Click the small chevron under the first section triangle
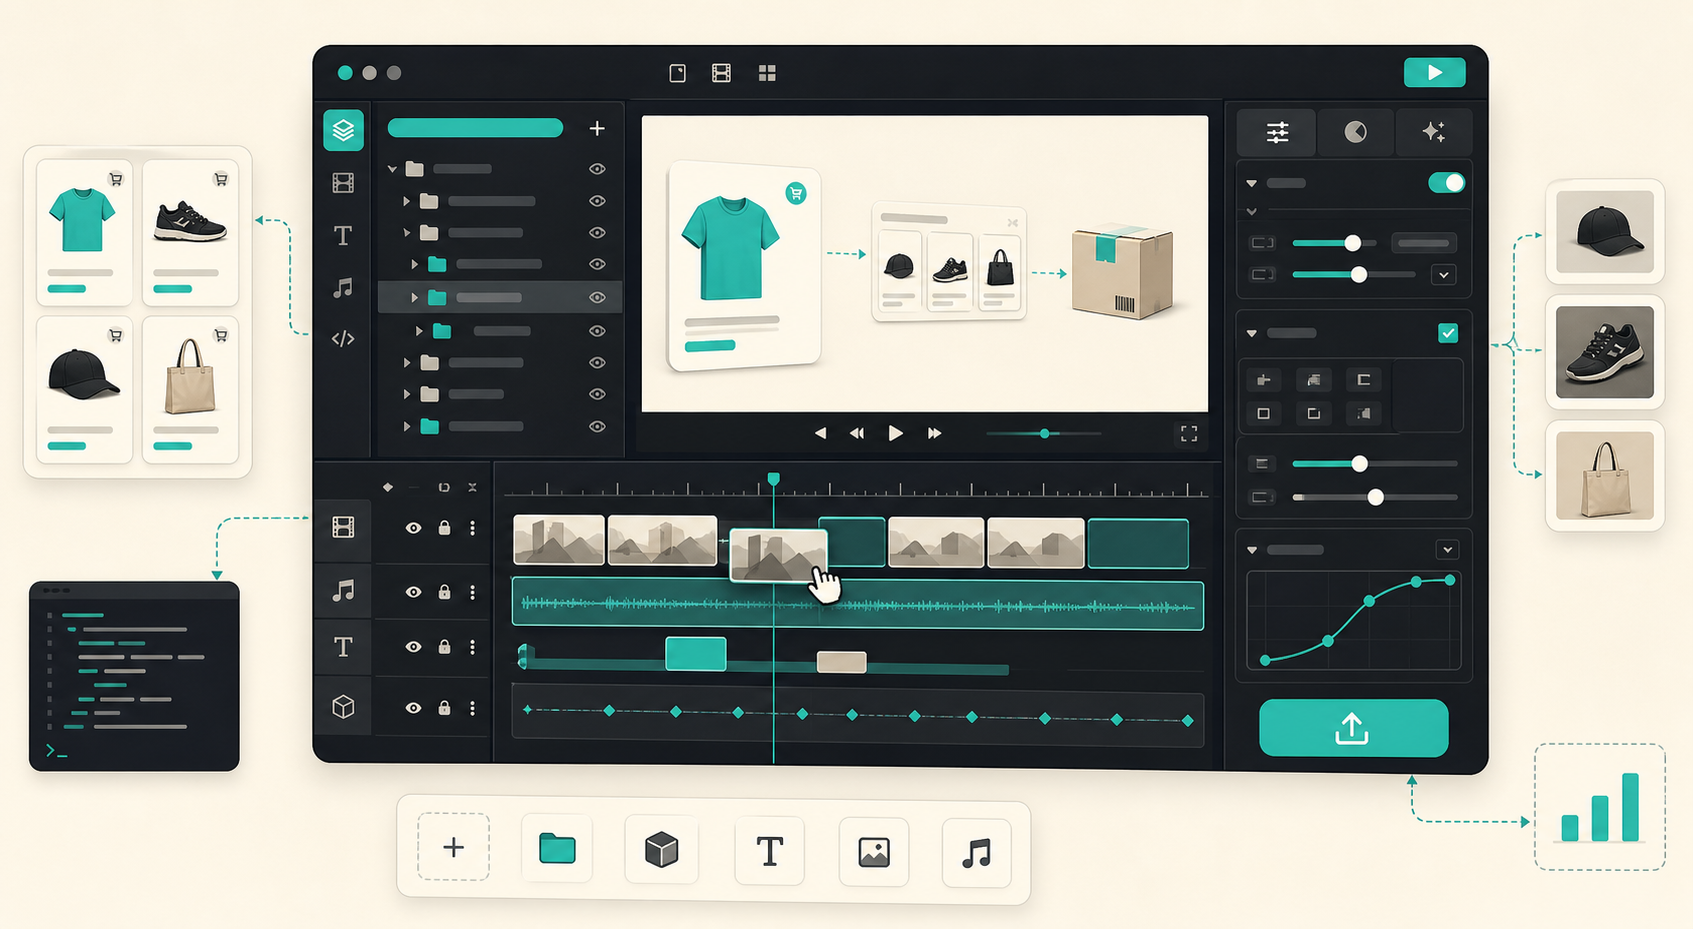This screenshot has width=1693, height=929. (x=1251, y=212)
